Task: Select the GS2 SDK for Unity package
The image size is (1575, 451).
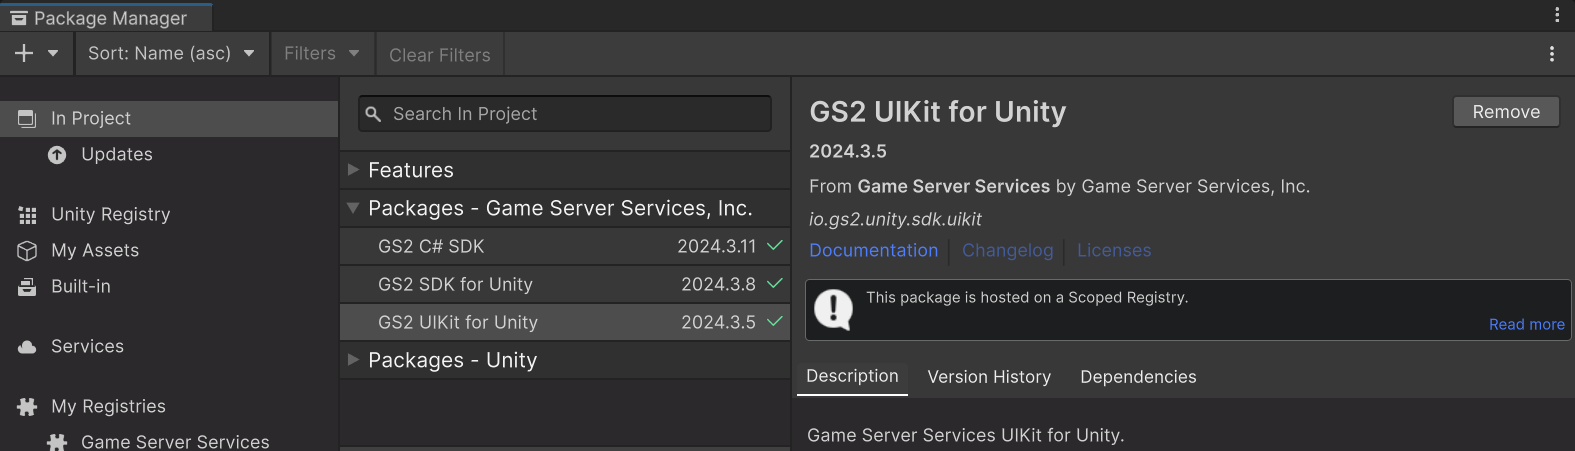Action: coord(565,284)
